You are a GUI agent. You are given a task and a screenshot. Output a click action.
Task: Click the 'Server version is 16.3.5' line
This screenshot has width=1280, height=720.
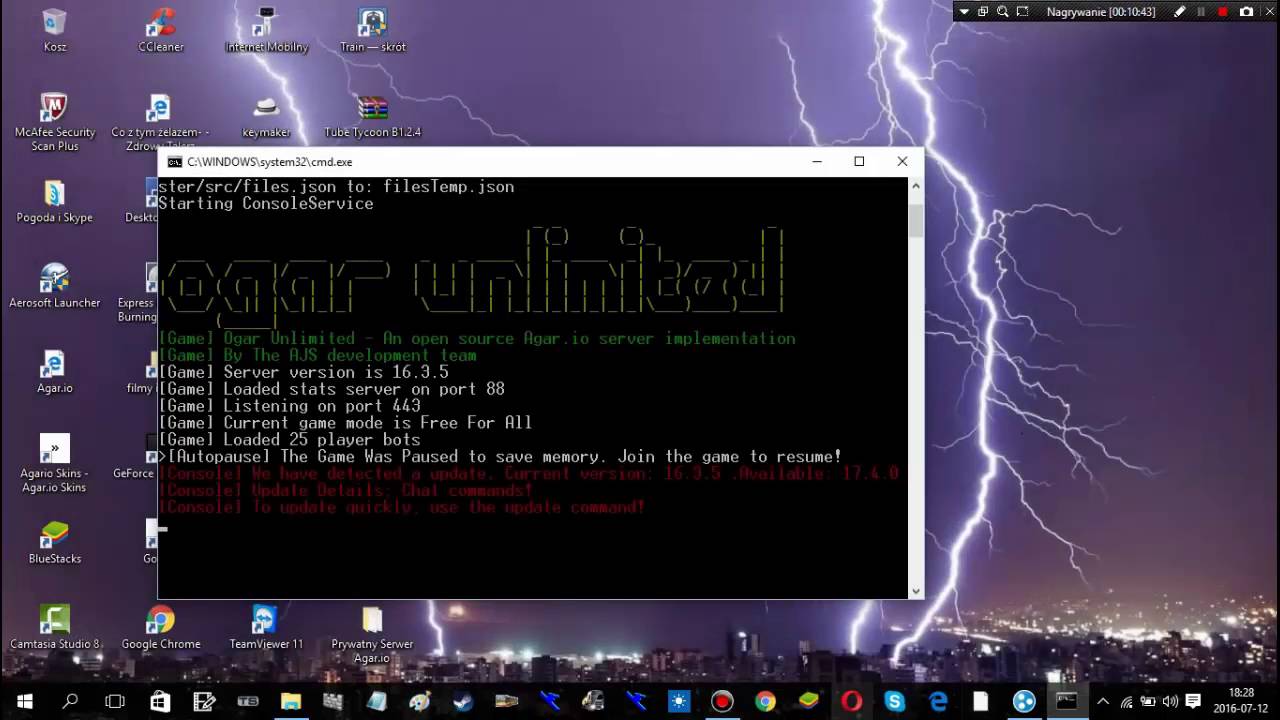tap(304, 372)
